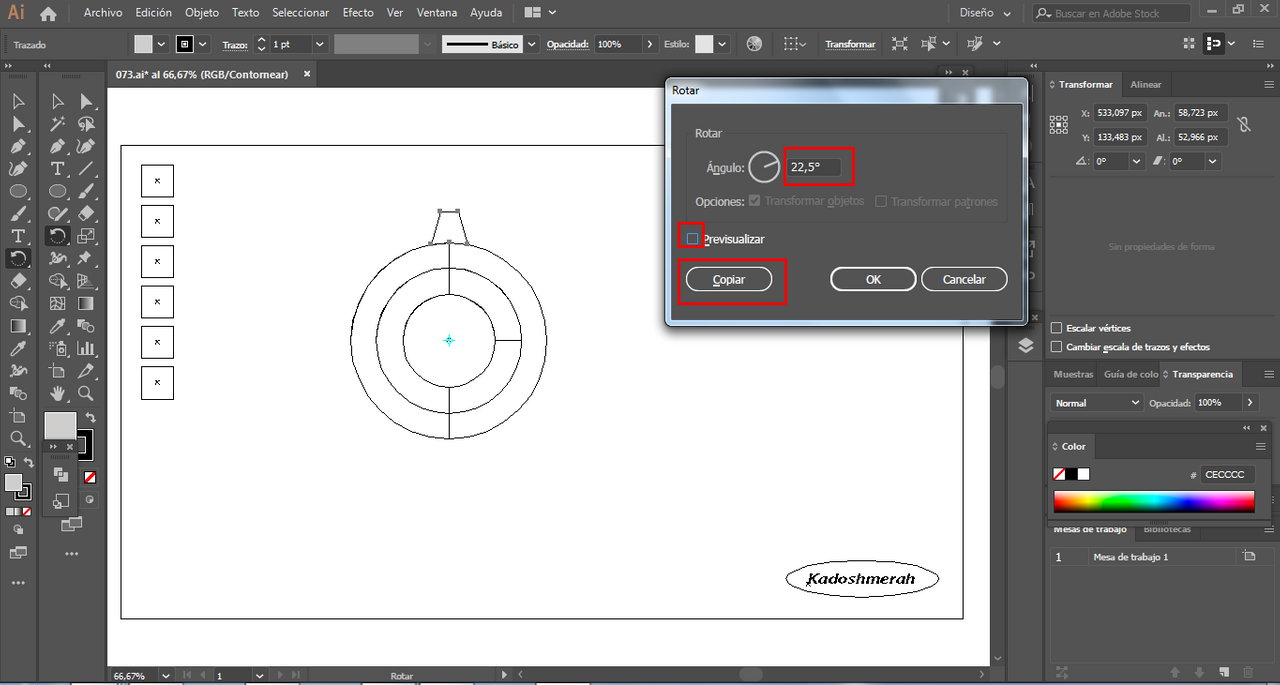Viewport: 1280px width, 685px height.
Task: Open the Estilo graphic style dropdown
Action: tap(722, 44)
